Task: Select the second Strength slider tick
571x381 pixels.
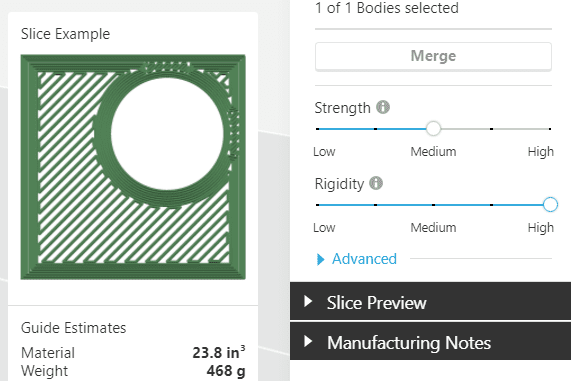Action: click(375, 129)
